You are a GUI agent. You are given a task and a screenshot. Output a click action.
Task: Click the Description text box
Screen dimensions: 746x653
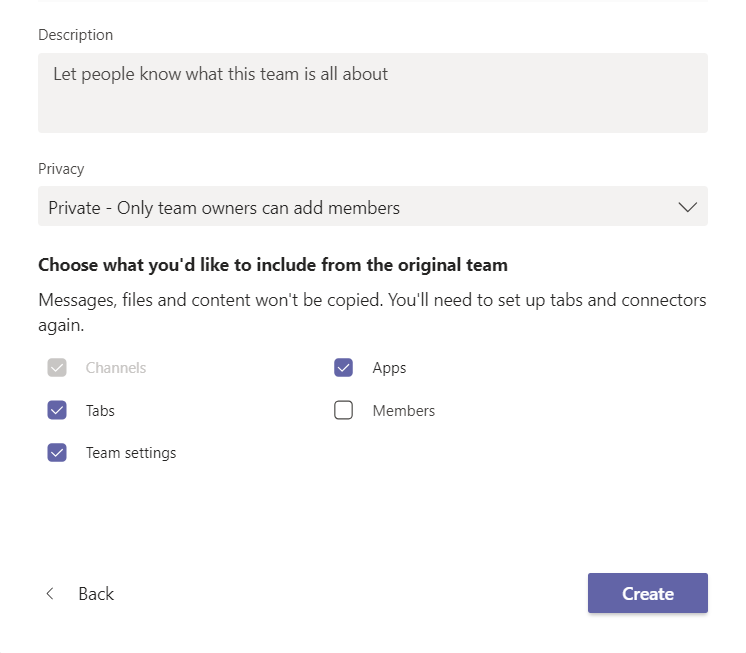373,93
